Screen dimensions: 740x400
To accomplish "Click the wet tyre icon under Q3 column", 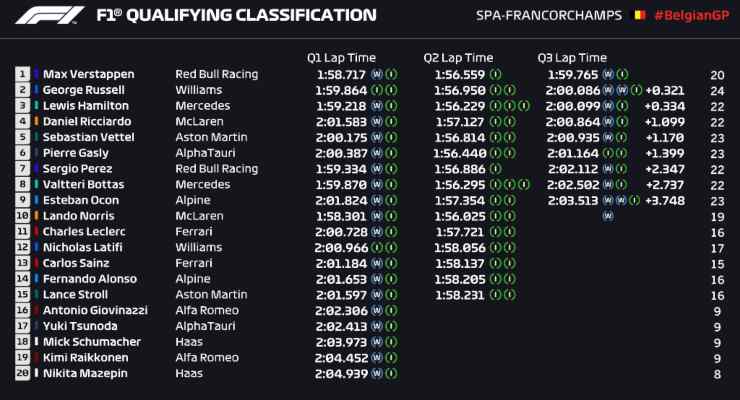I will 608,216.
